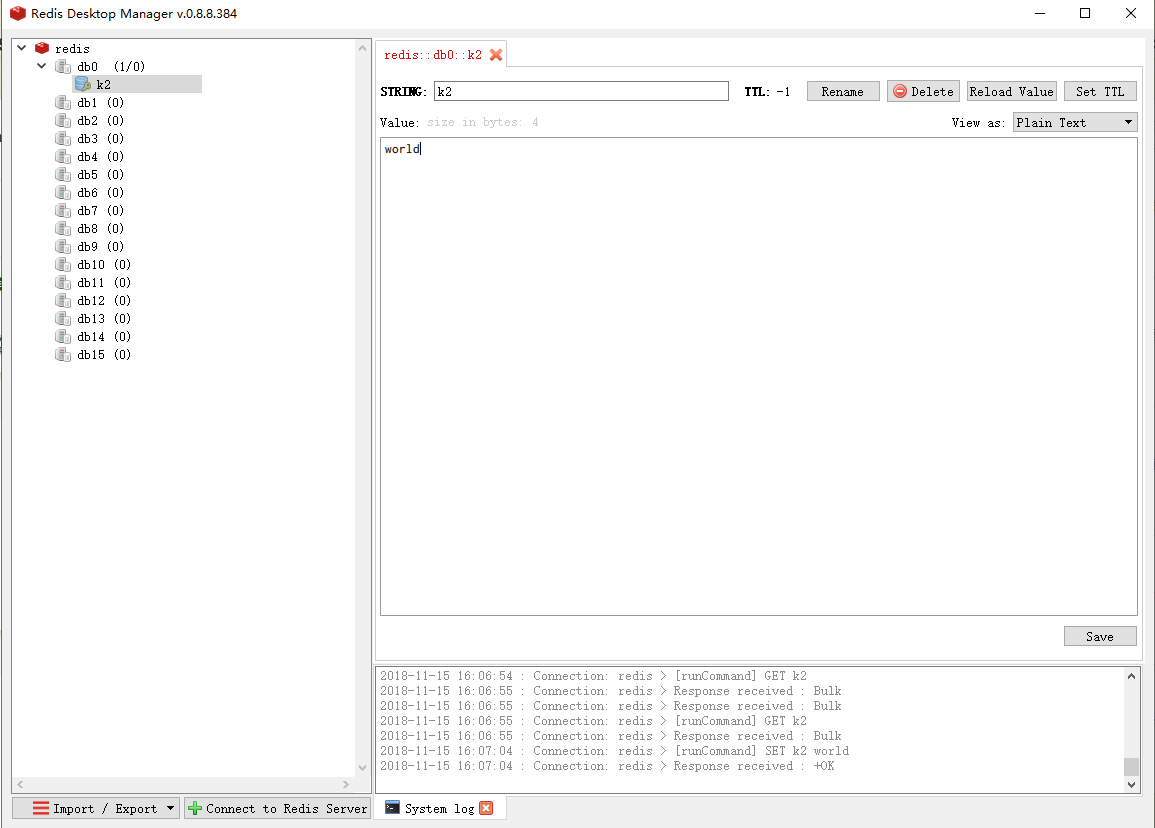Click the db11 database icon
The height and width of the screenshot is (828, 1155).
63,282
